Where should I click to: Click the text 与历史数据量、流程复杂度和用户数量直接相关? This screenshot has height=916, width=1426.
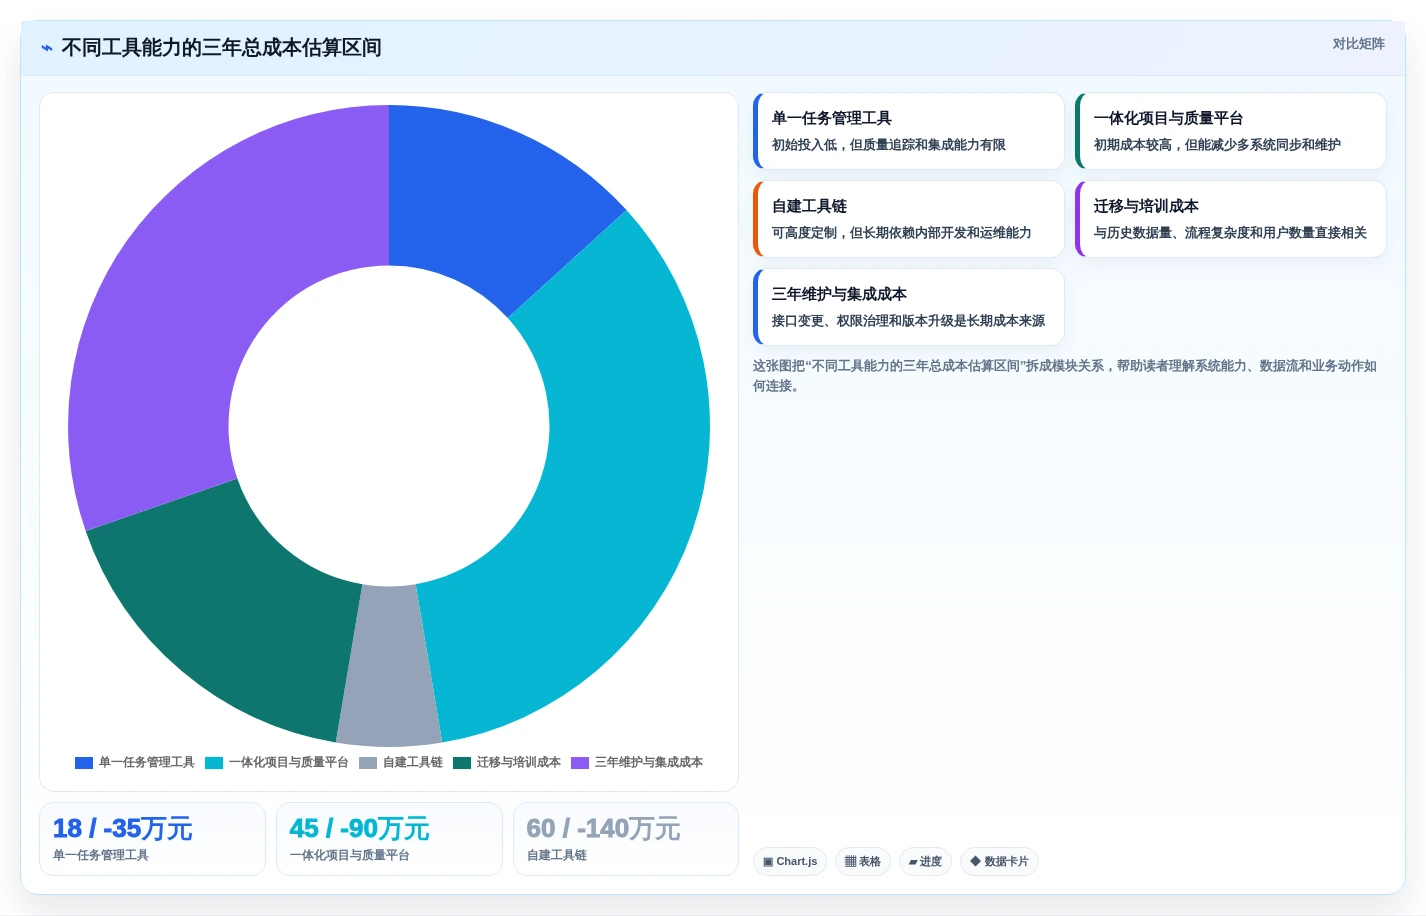coord(1230,233)
